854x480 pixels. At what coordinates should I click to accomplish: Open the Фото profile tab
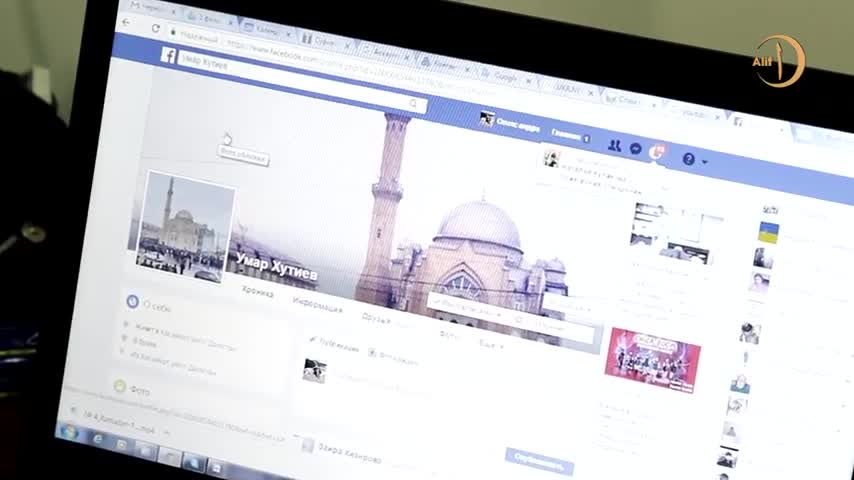point(449,336)
